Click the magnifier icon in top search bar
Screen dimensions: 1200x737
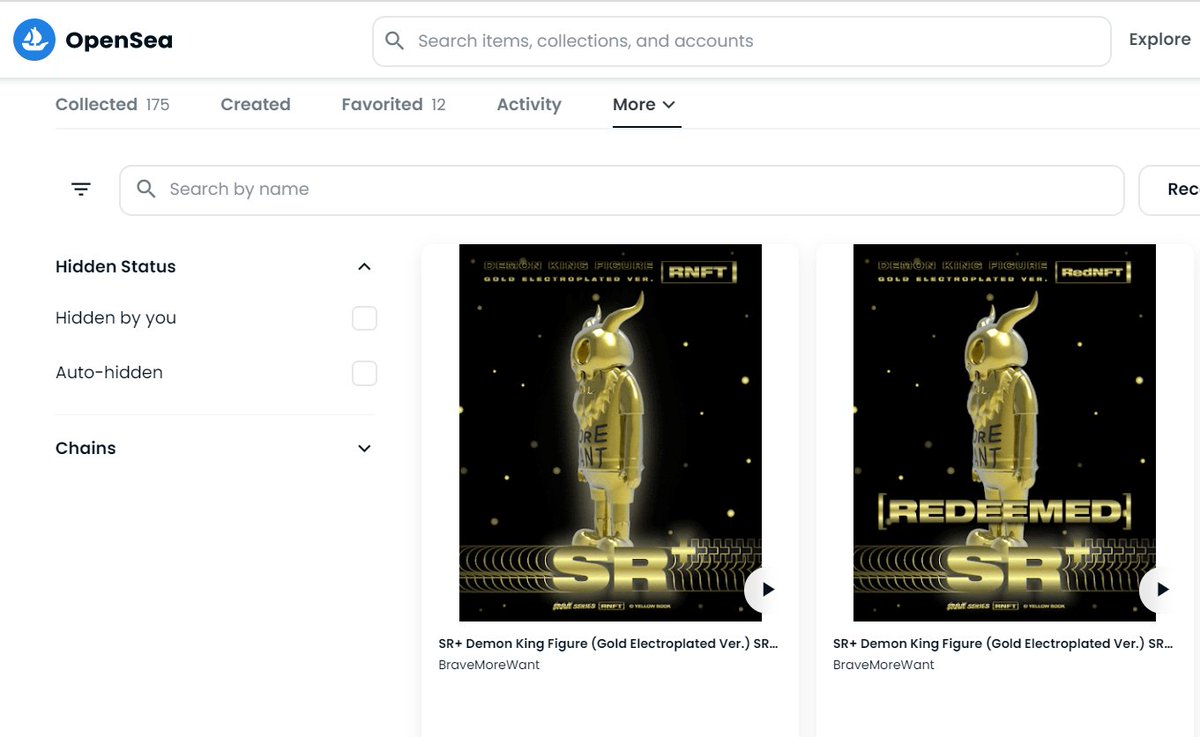point(395,41)
